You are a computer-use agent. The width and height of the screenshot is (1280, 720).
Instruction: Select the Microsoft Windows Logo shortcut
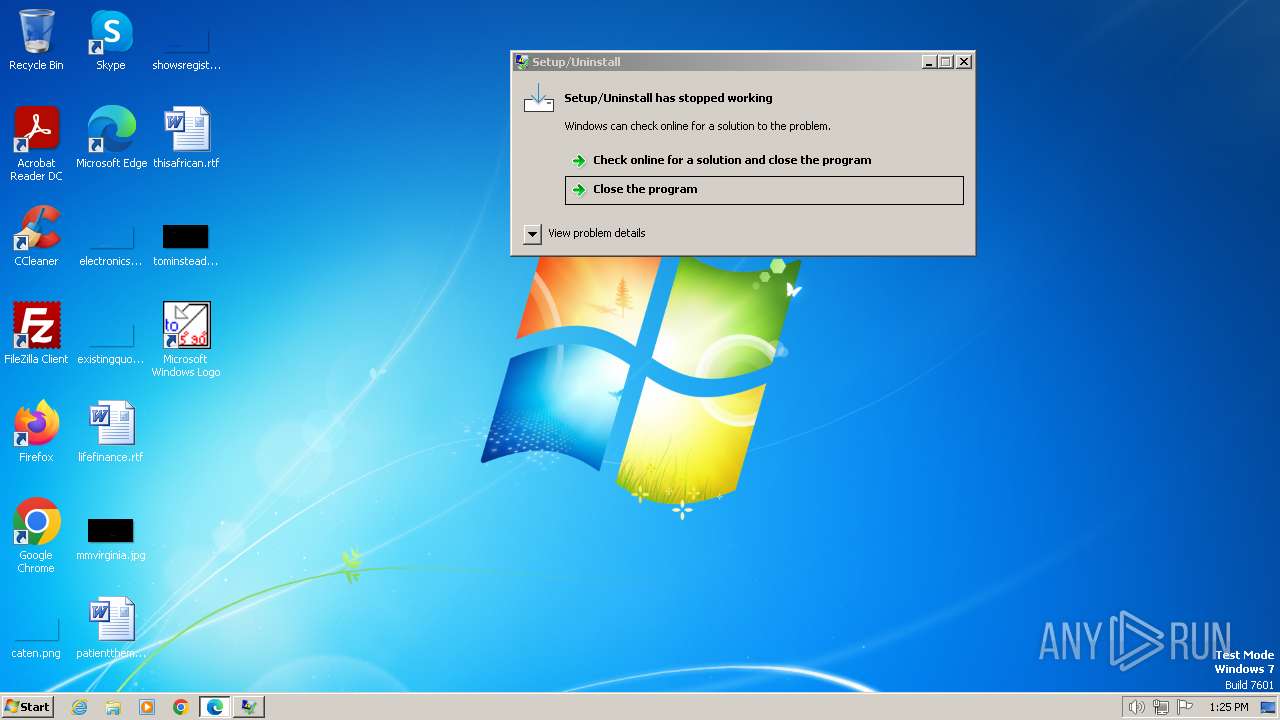pos(186,340)
